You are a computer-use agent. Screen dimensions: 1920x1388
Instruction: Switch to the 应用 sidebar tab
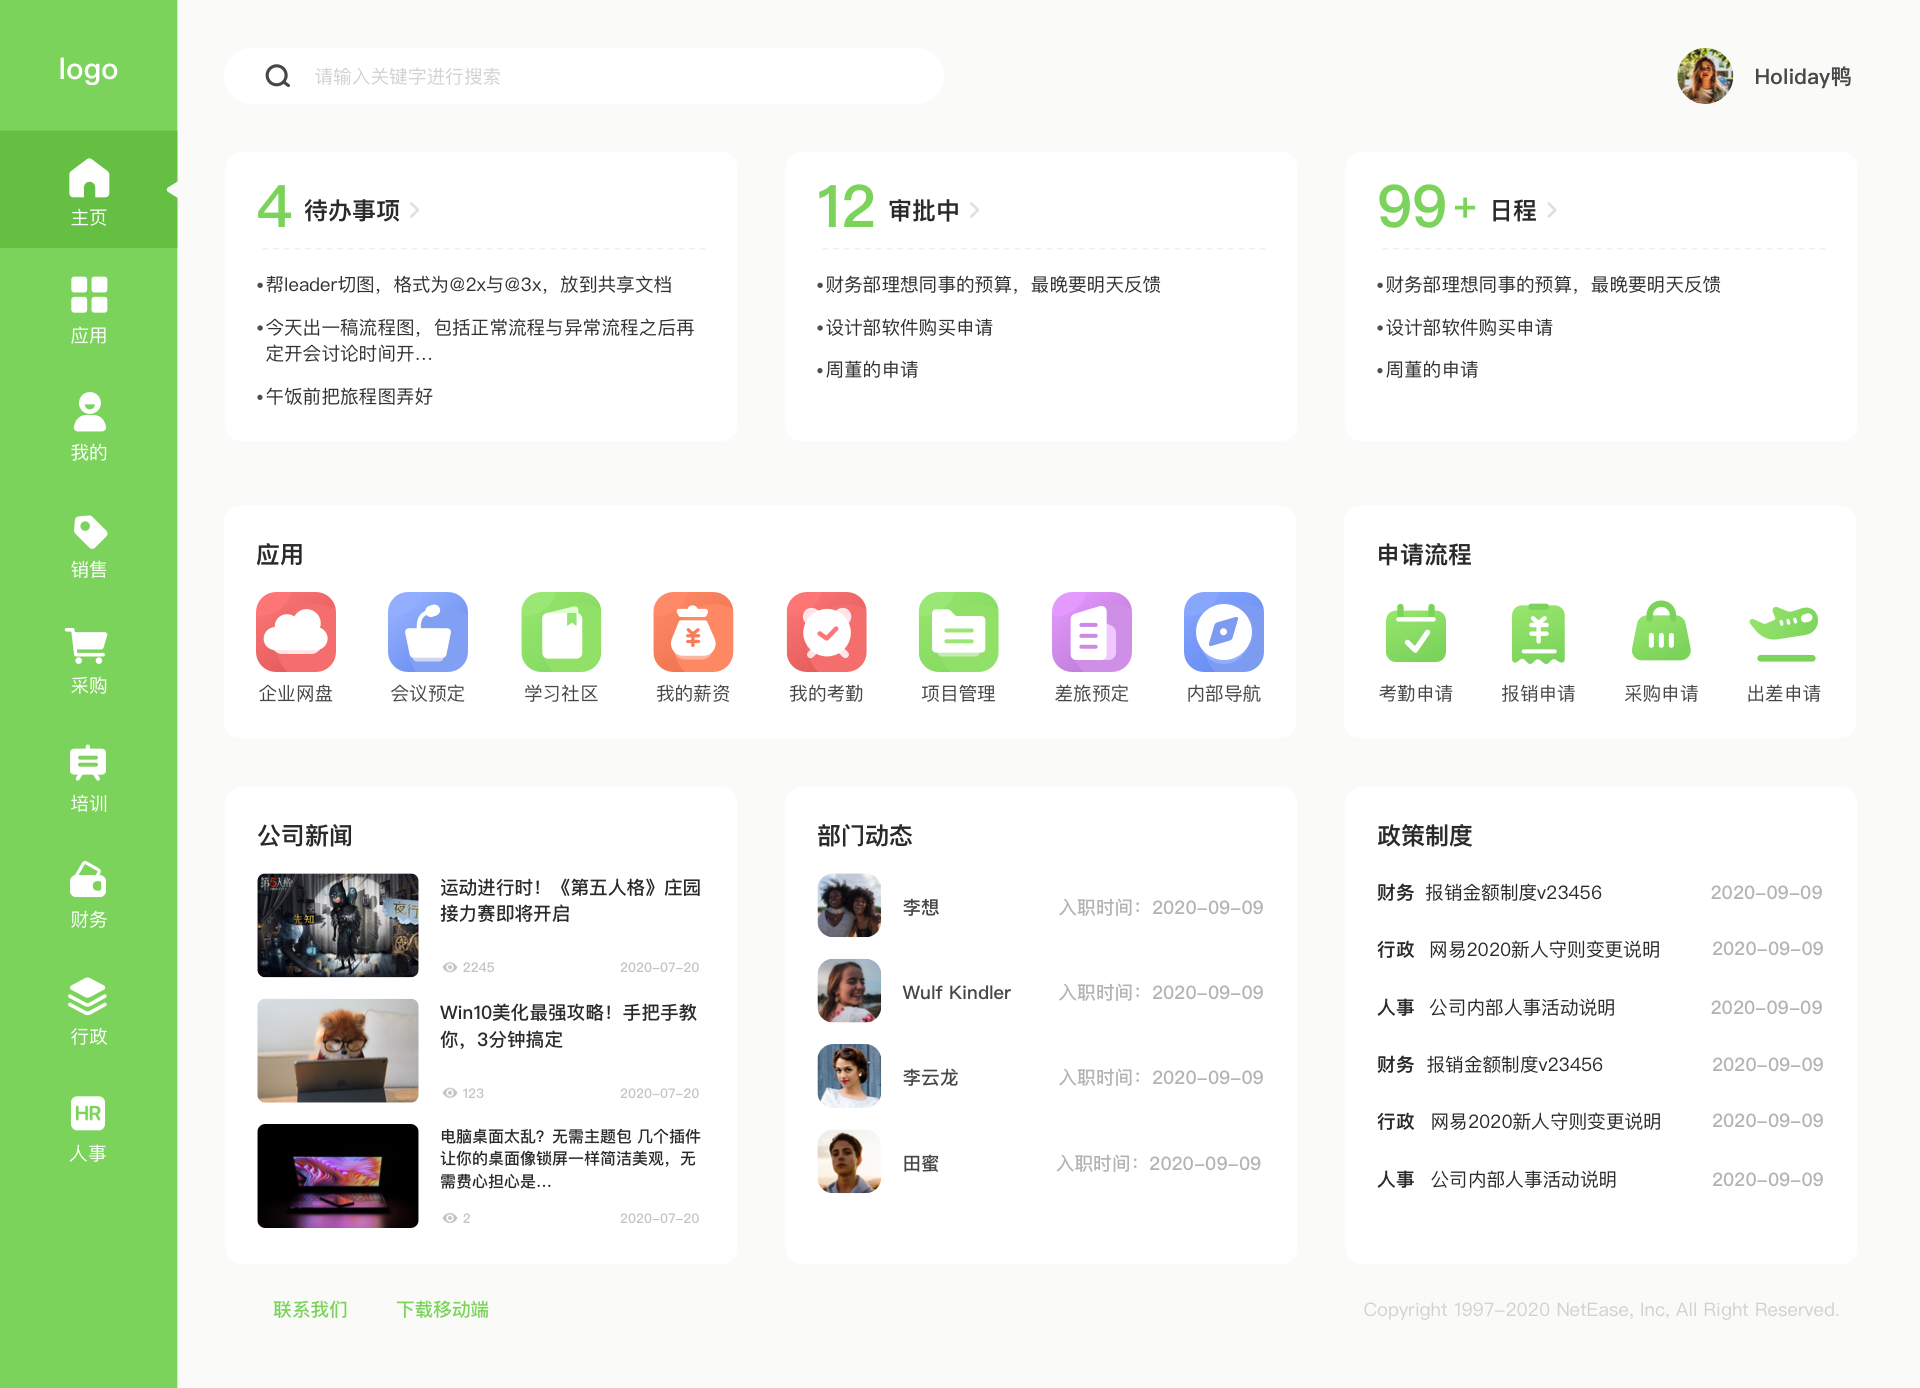pos(88,309)
